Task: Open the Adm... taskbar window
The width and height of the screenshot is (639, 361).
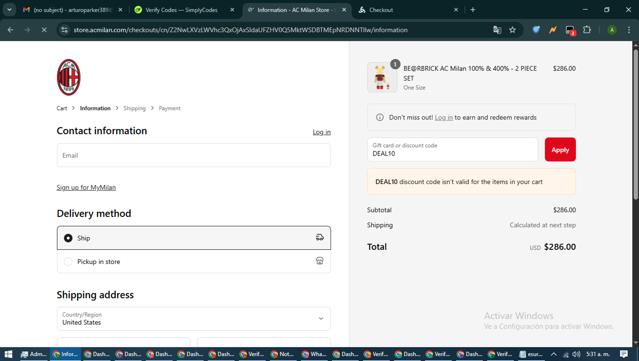Action: pos(34,354)
